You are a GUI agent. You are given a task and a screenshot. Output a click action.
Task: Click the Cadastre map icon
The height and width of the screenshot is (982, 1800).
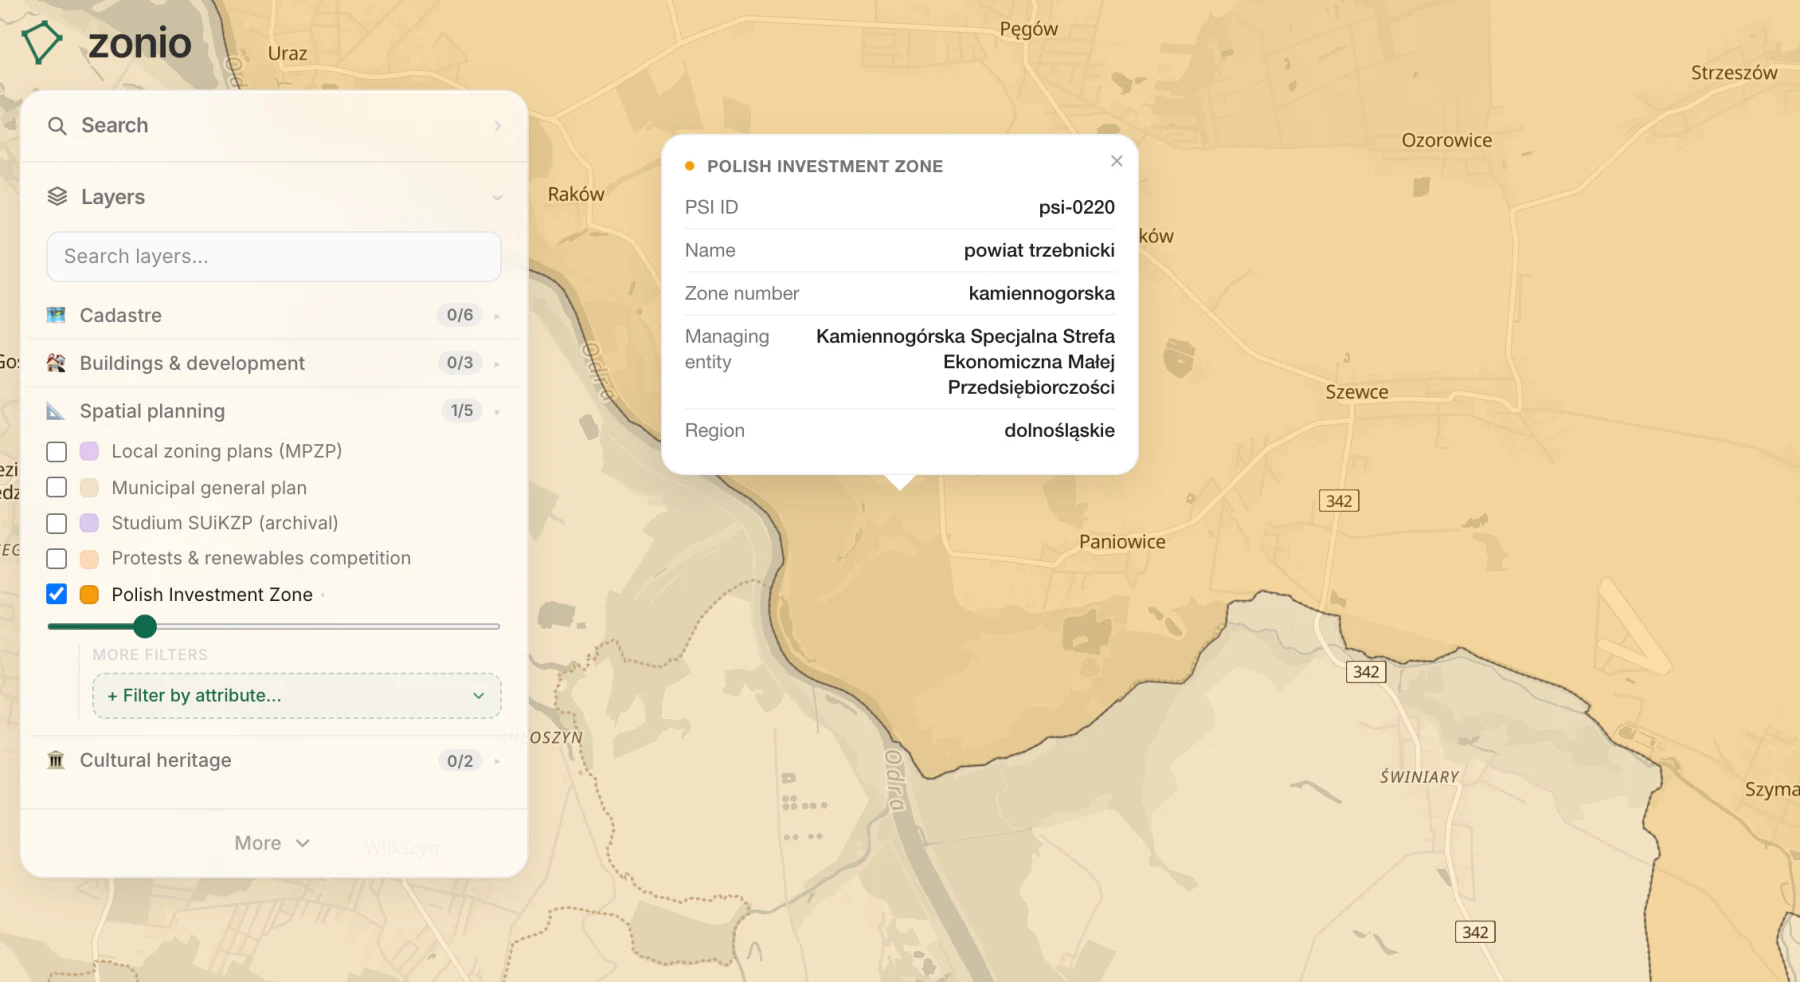(x=56, y=315)
